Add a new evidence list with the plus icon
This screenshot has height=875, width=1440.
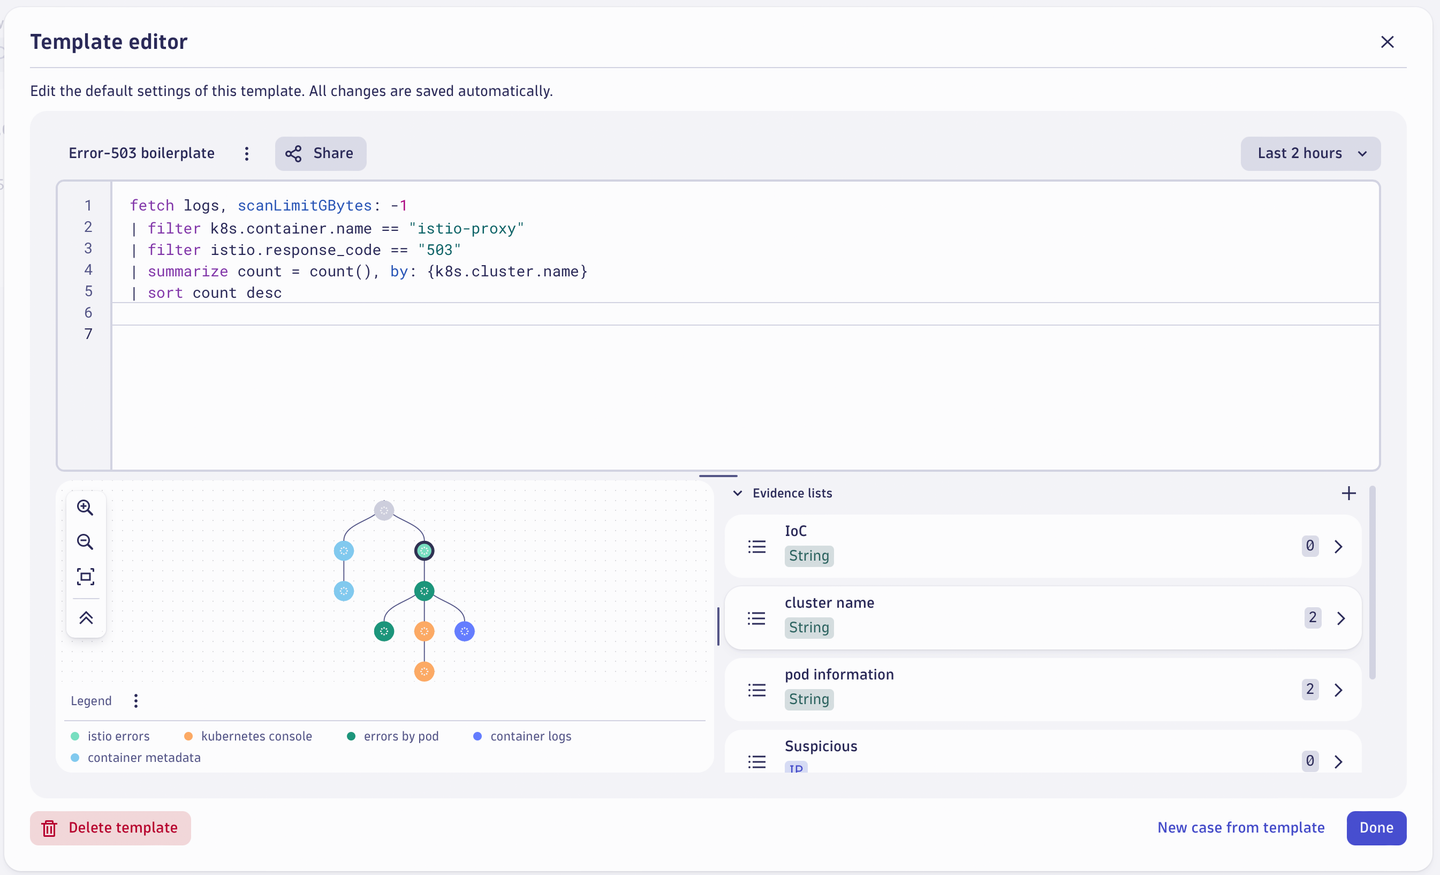[1348, 492]
